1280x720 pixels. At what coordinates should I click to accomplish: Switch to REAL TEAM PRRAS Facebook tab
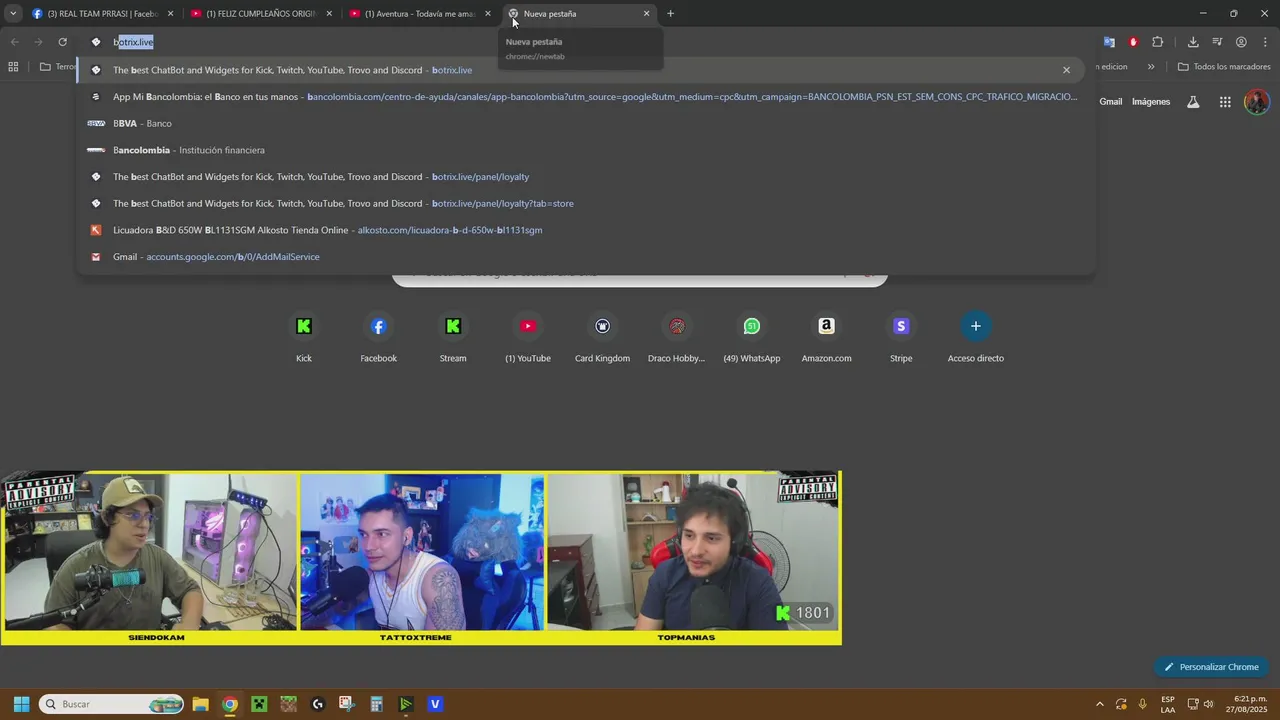tap(103, 14)
